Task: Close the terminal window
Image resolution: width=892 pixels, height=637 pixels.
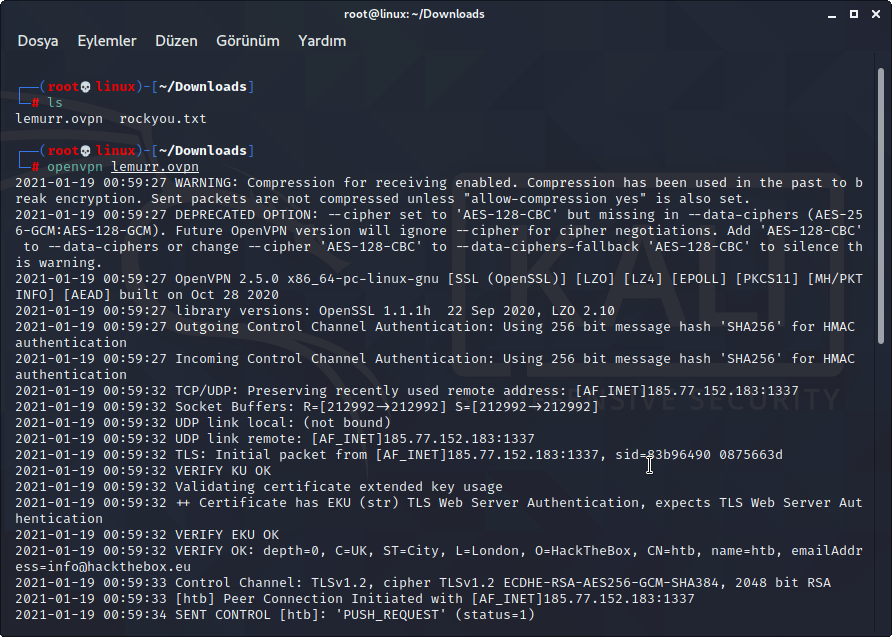Action: tap(876, 14)
